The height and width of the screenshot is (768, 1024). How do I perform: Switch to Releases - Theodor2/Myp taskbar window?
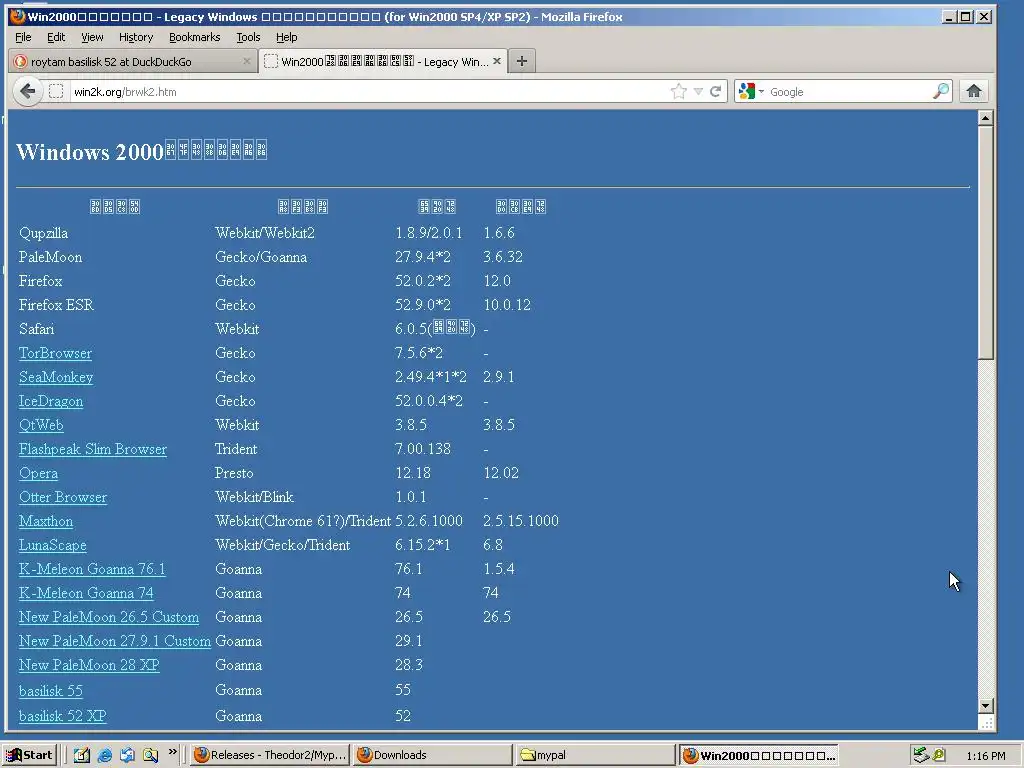(270, 755)
